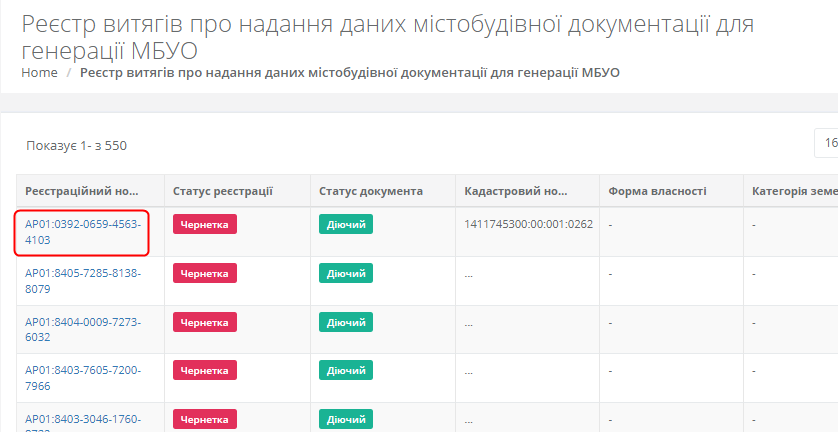Click the Home breadcrumb link
The width and height of the screenshot is (838, 432).
coord(39,72)
